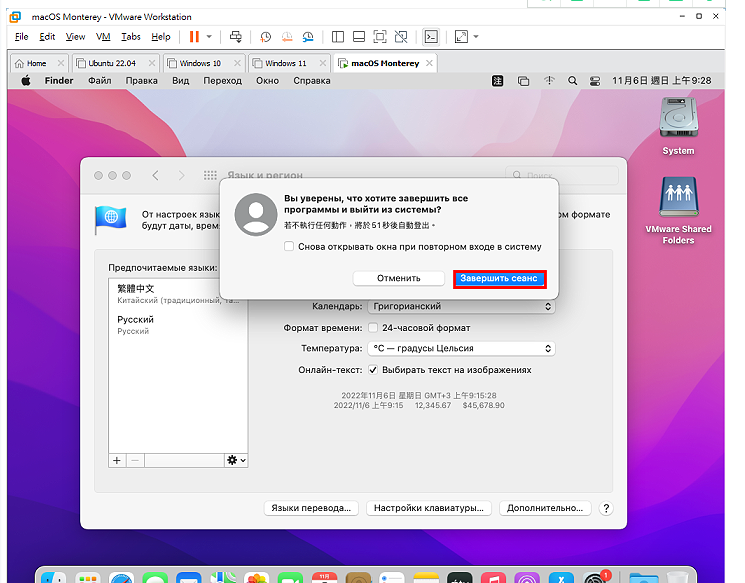Screen dimensions: 745x583
Task: Open the VMware Help menu
Action: [x=161, y=37]
